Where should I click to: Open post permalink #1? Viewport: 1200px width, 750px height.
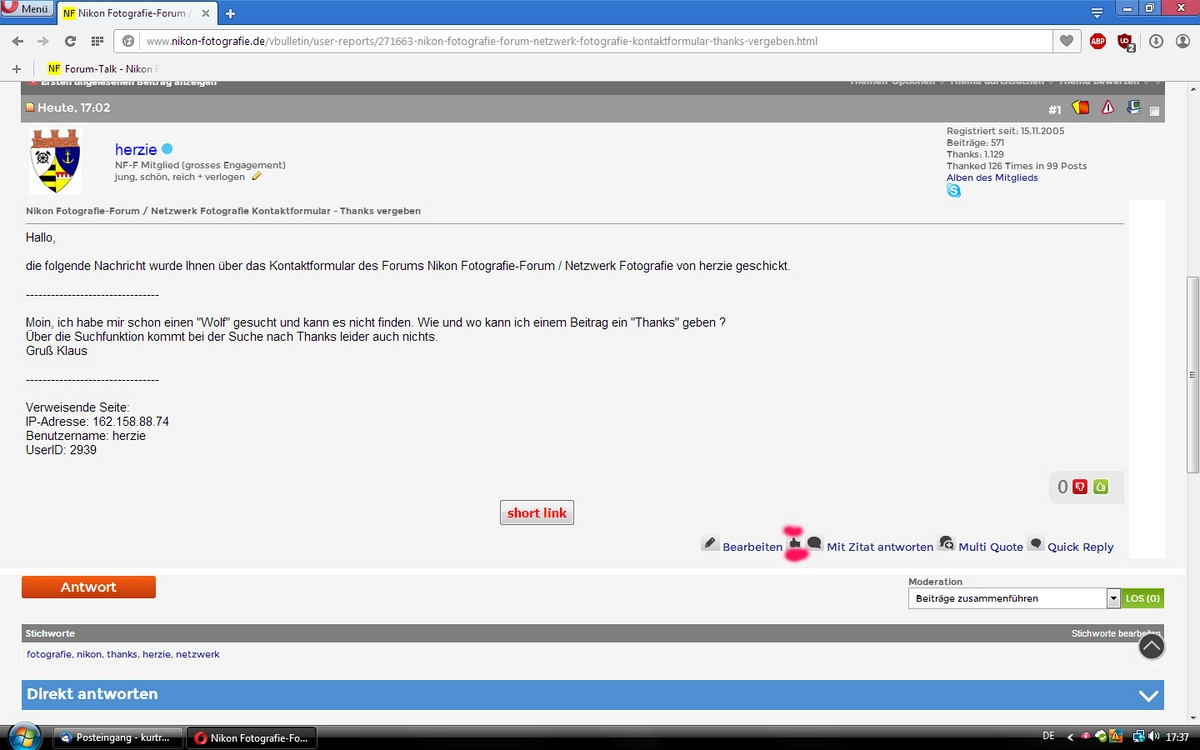[x=1055, y=109]
